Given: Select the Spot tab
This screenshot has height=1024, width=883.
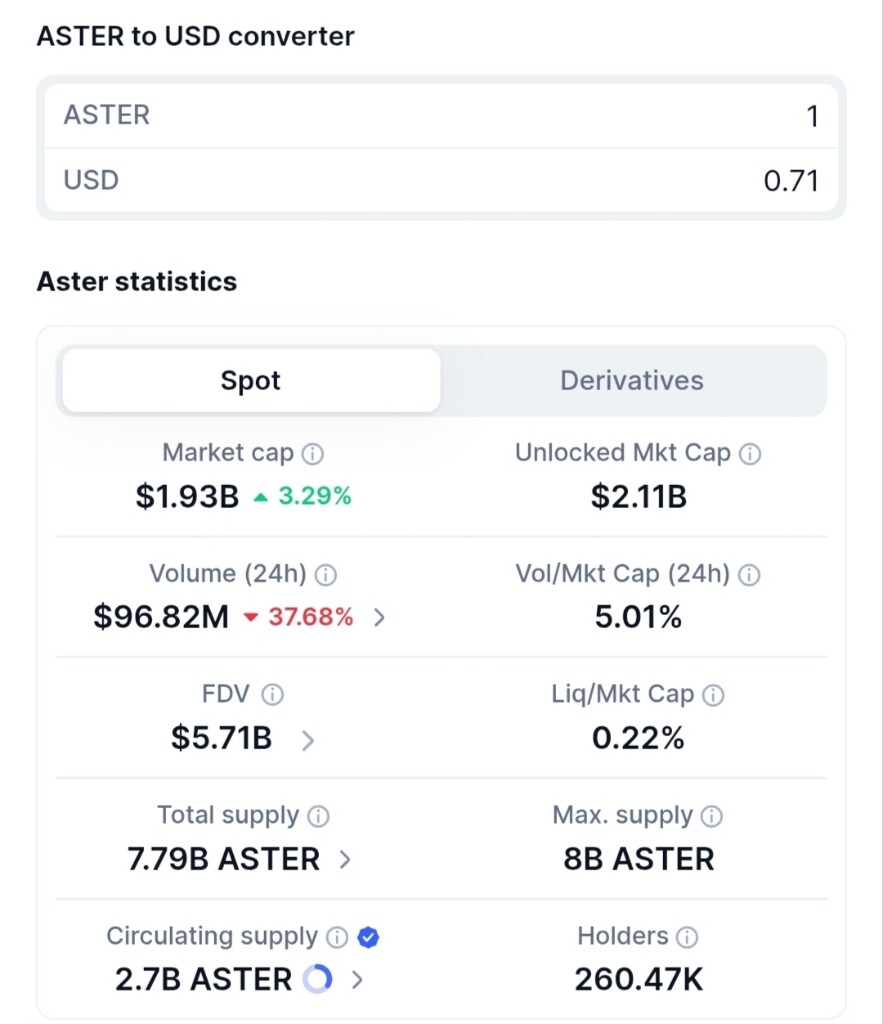Looking at the screenshot, I should pyautogui.click(x=251, y=381).
